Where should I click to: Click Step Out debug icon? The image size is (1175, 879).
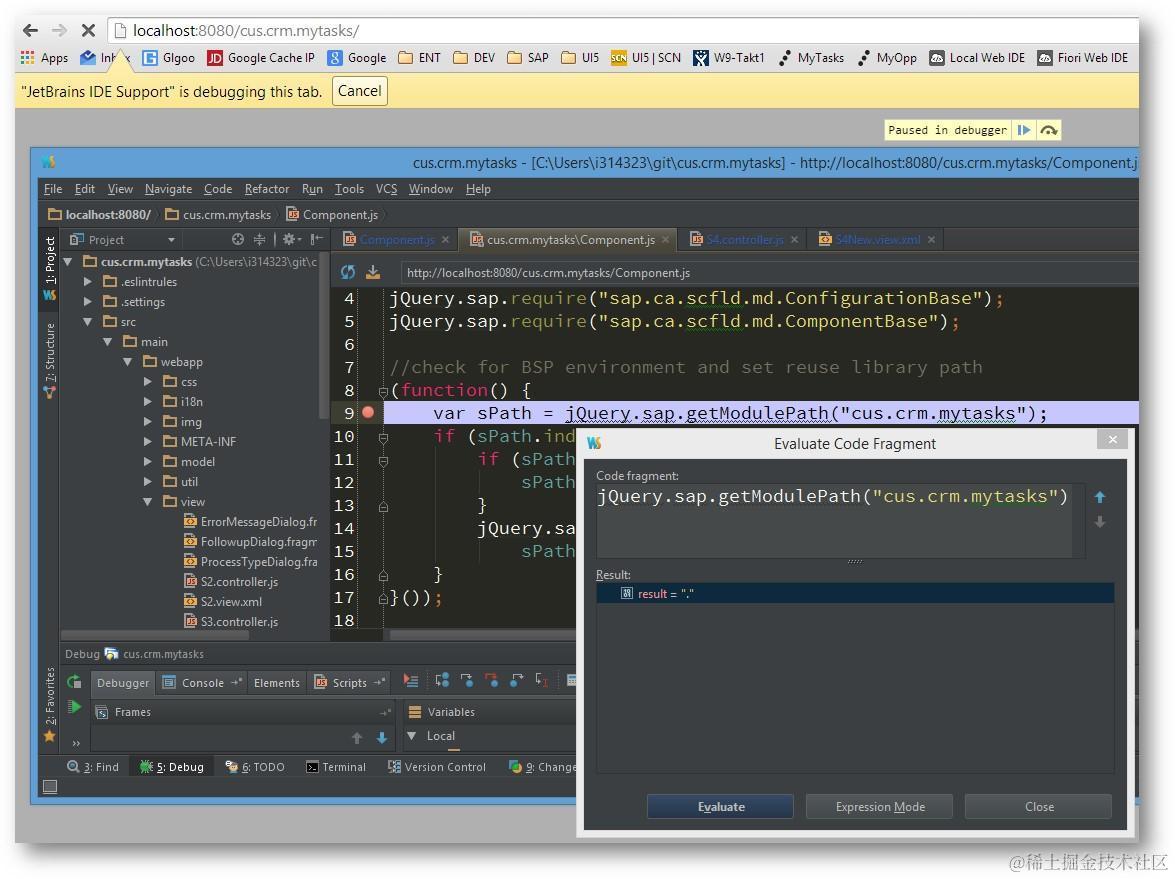click(x=516, y=681)
